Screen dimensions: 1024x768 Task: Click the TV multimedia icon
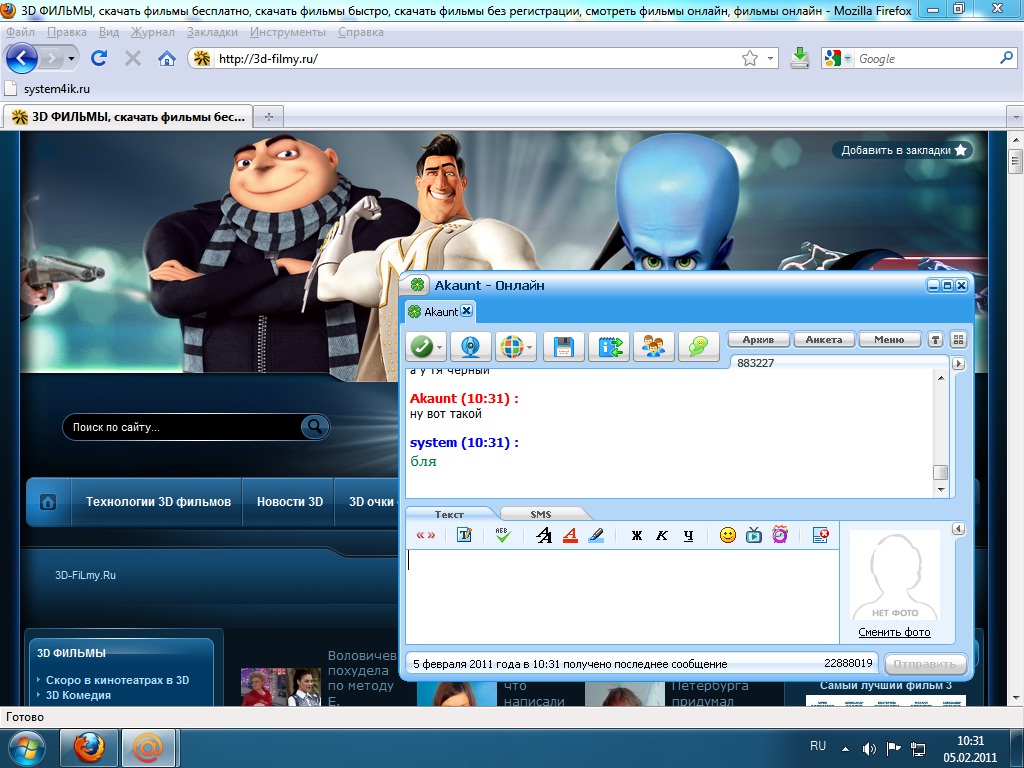[754, 536]
